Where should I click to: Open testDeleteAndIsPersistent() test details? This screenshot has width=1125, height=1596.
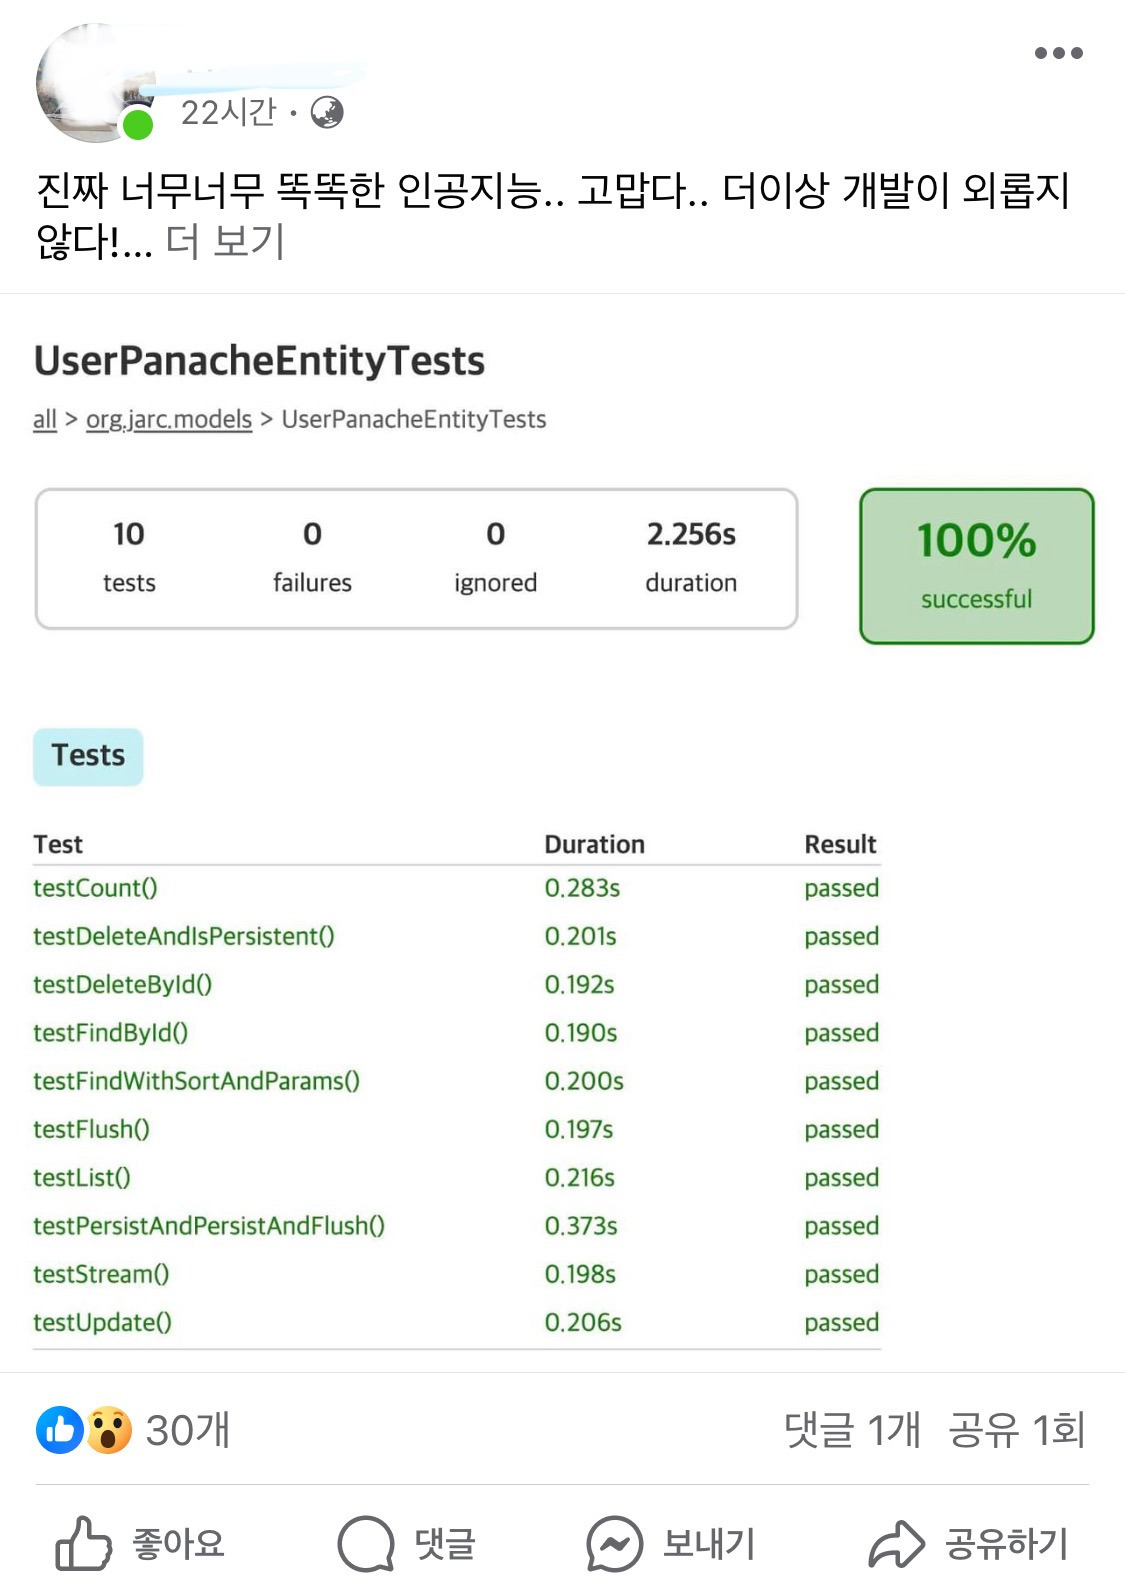[184, 936]
